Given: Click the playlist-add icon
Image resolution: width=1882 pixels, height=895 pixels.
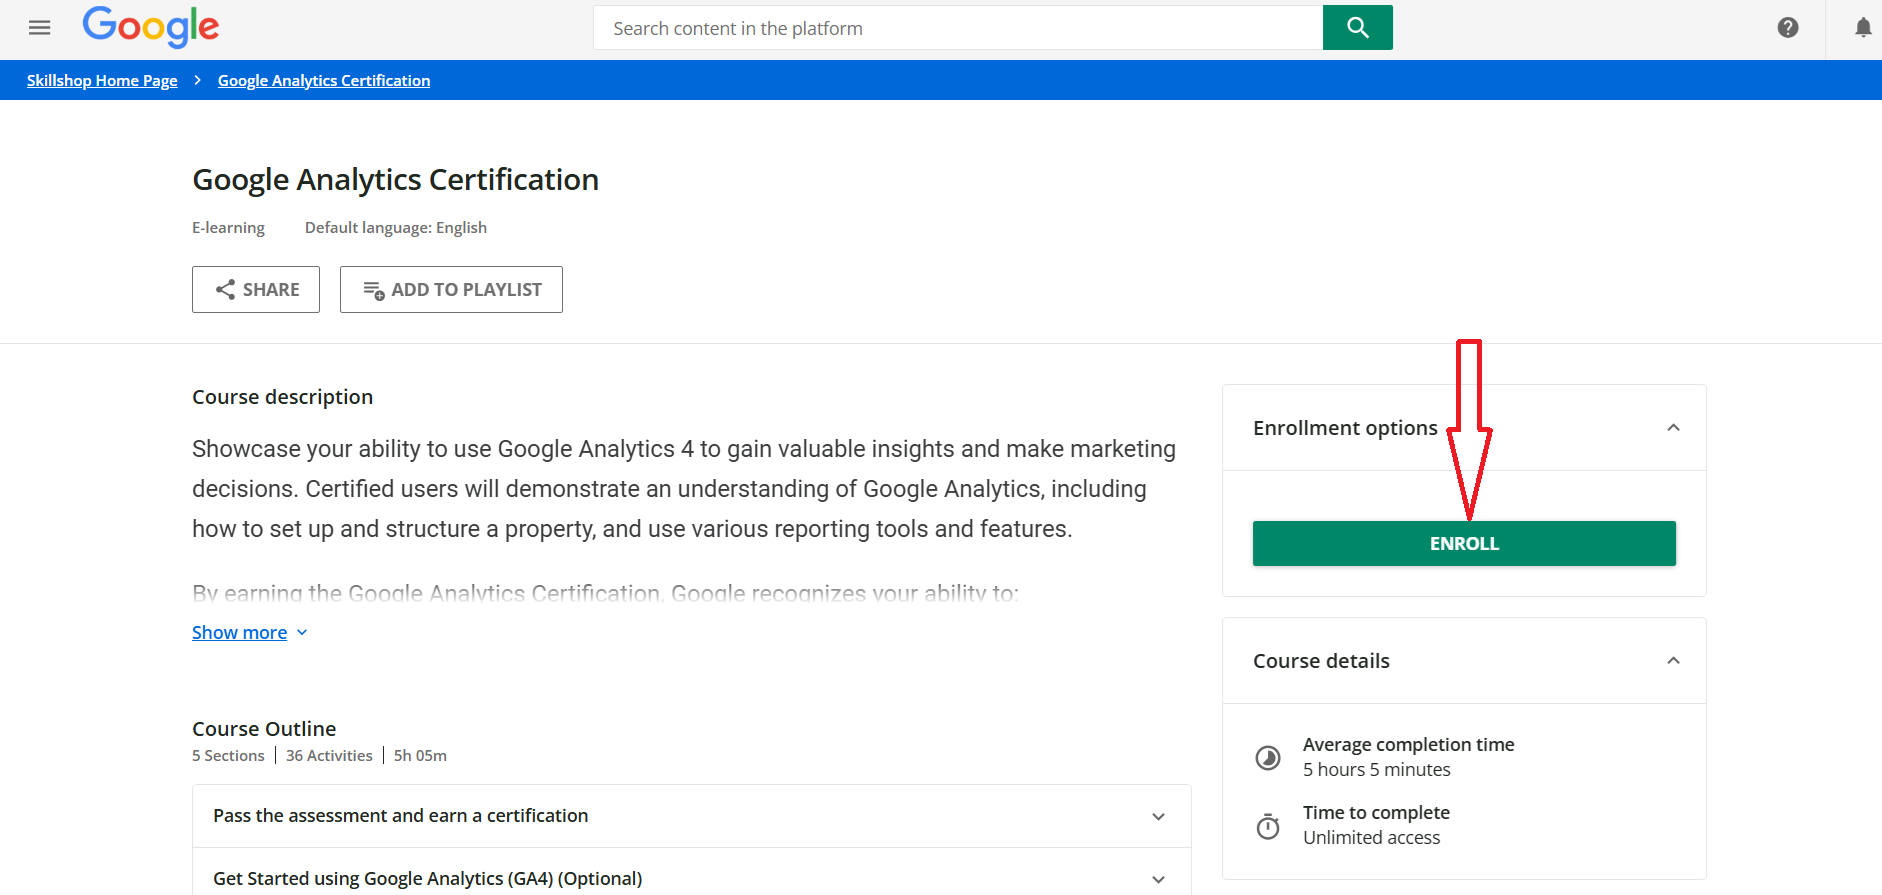Looking at the screenshot, I should (x=374, y=290).
